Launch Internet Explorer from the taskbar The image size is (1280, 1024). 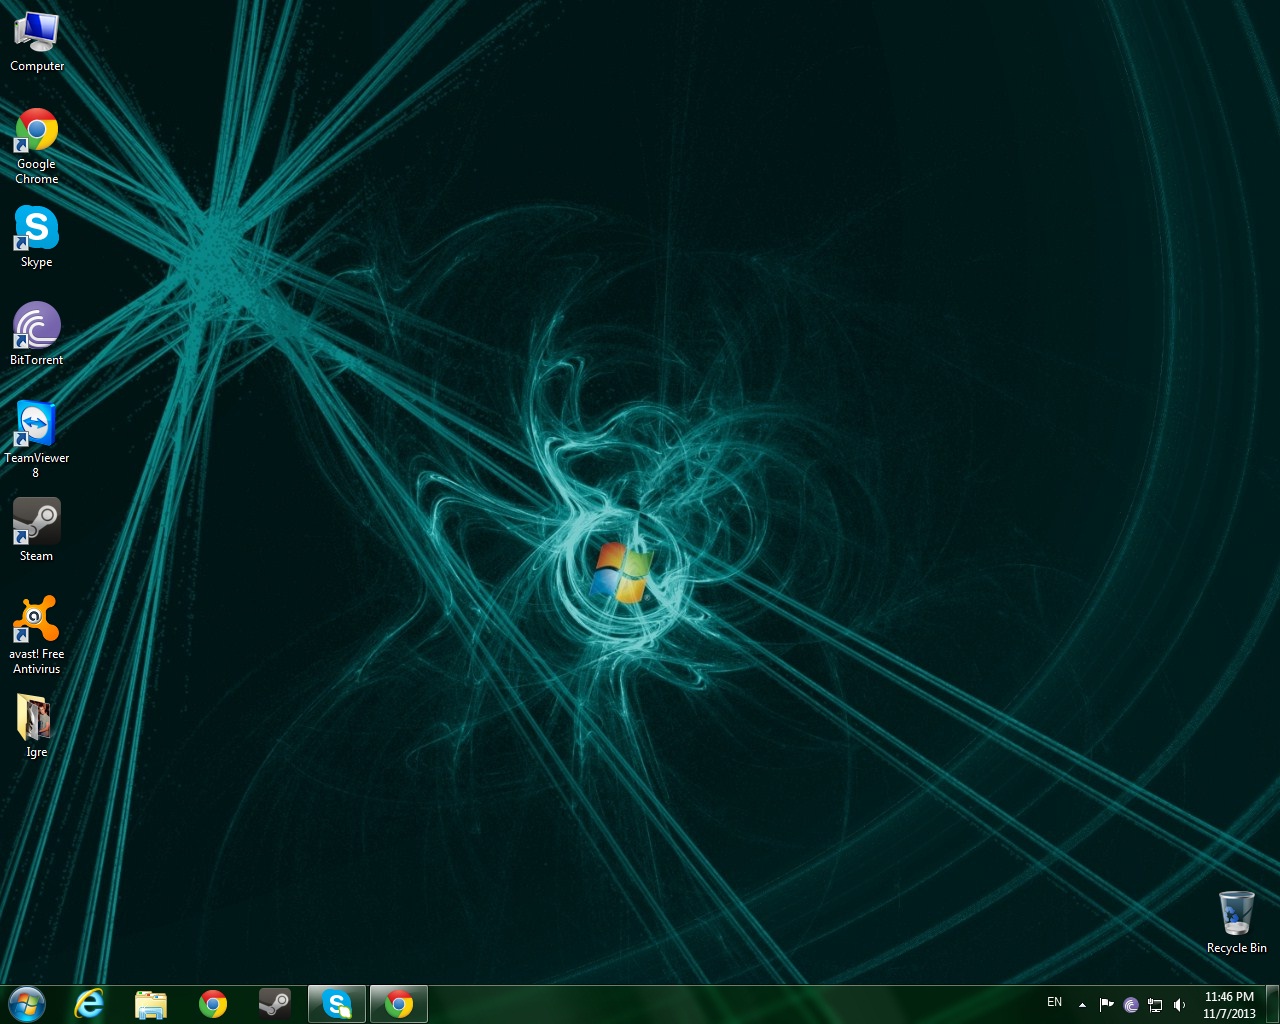[89, 1004]
